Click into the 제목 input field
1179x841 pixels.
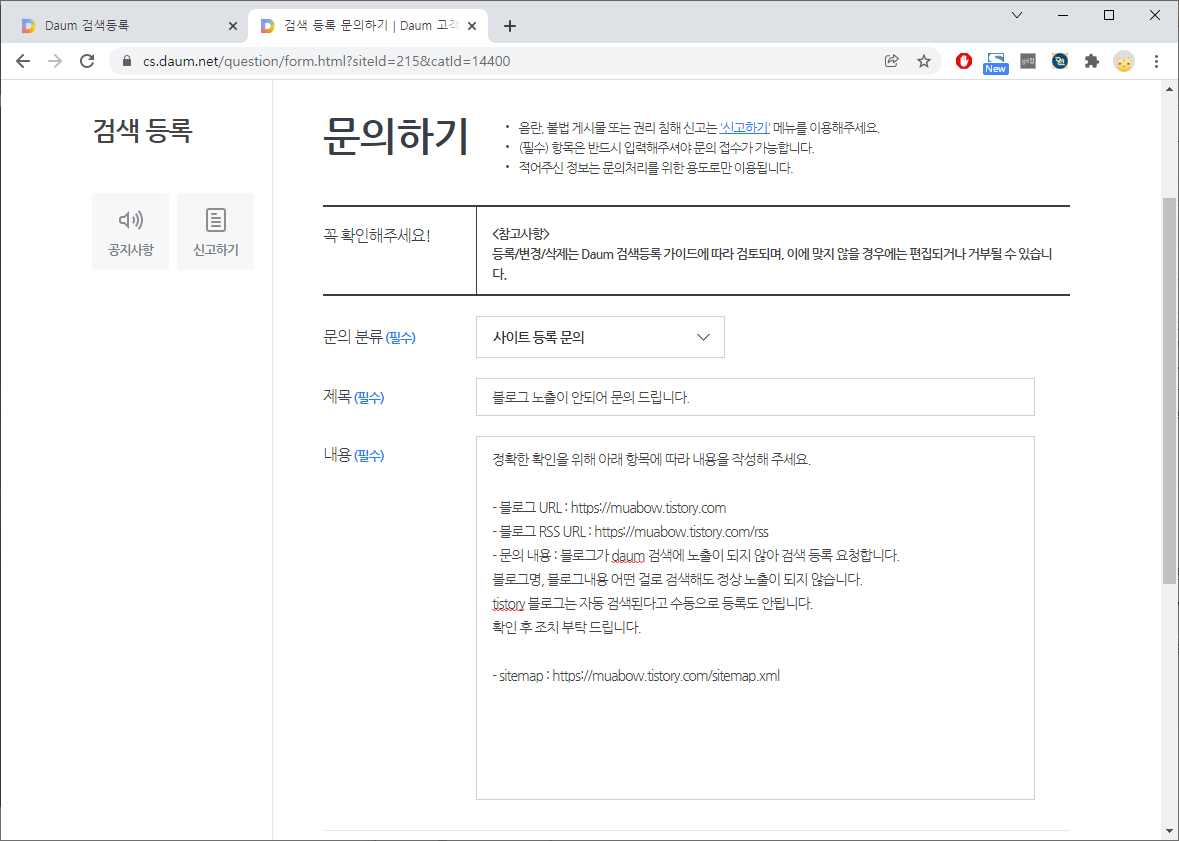[755, 397]
